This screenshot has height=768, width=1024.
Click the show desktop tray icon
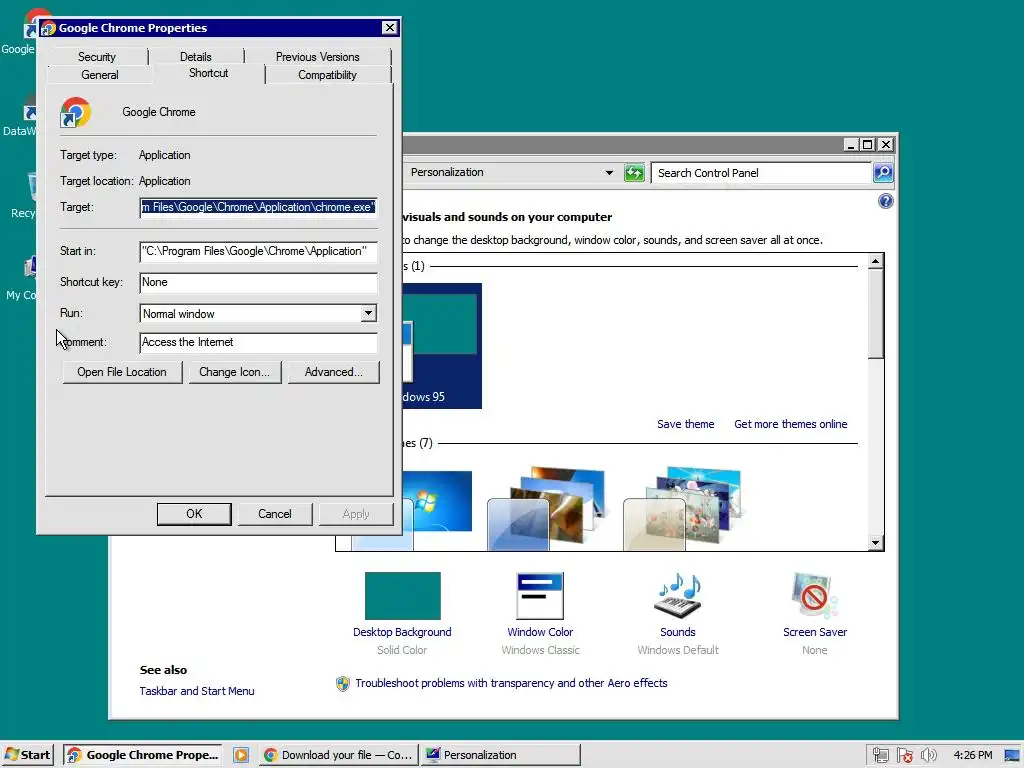tap(1012, 756)
